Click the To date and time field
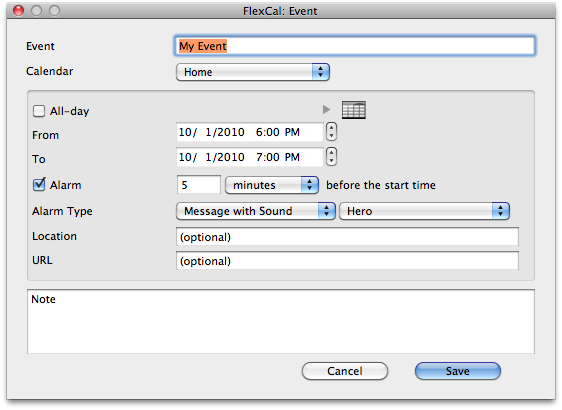The width and height of the screenshot is (562, 410). [x=250, y=157]
